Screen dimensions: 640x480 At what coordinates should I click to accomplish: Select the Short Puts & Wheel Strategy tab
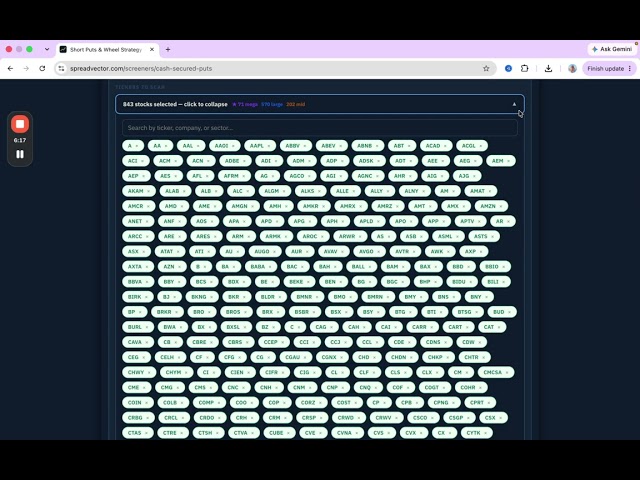[x=107, y=49]
